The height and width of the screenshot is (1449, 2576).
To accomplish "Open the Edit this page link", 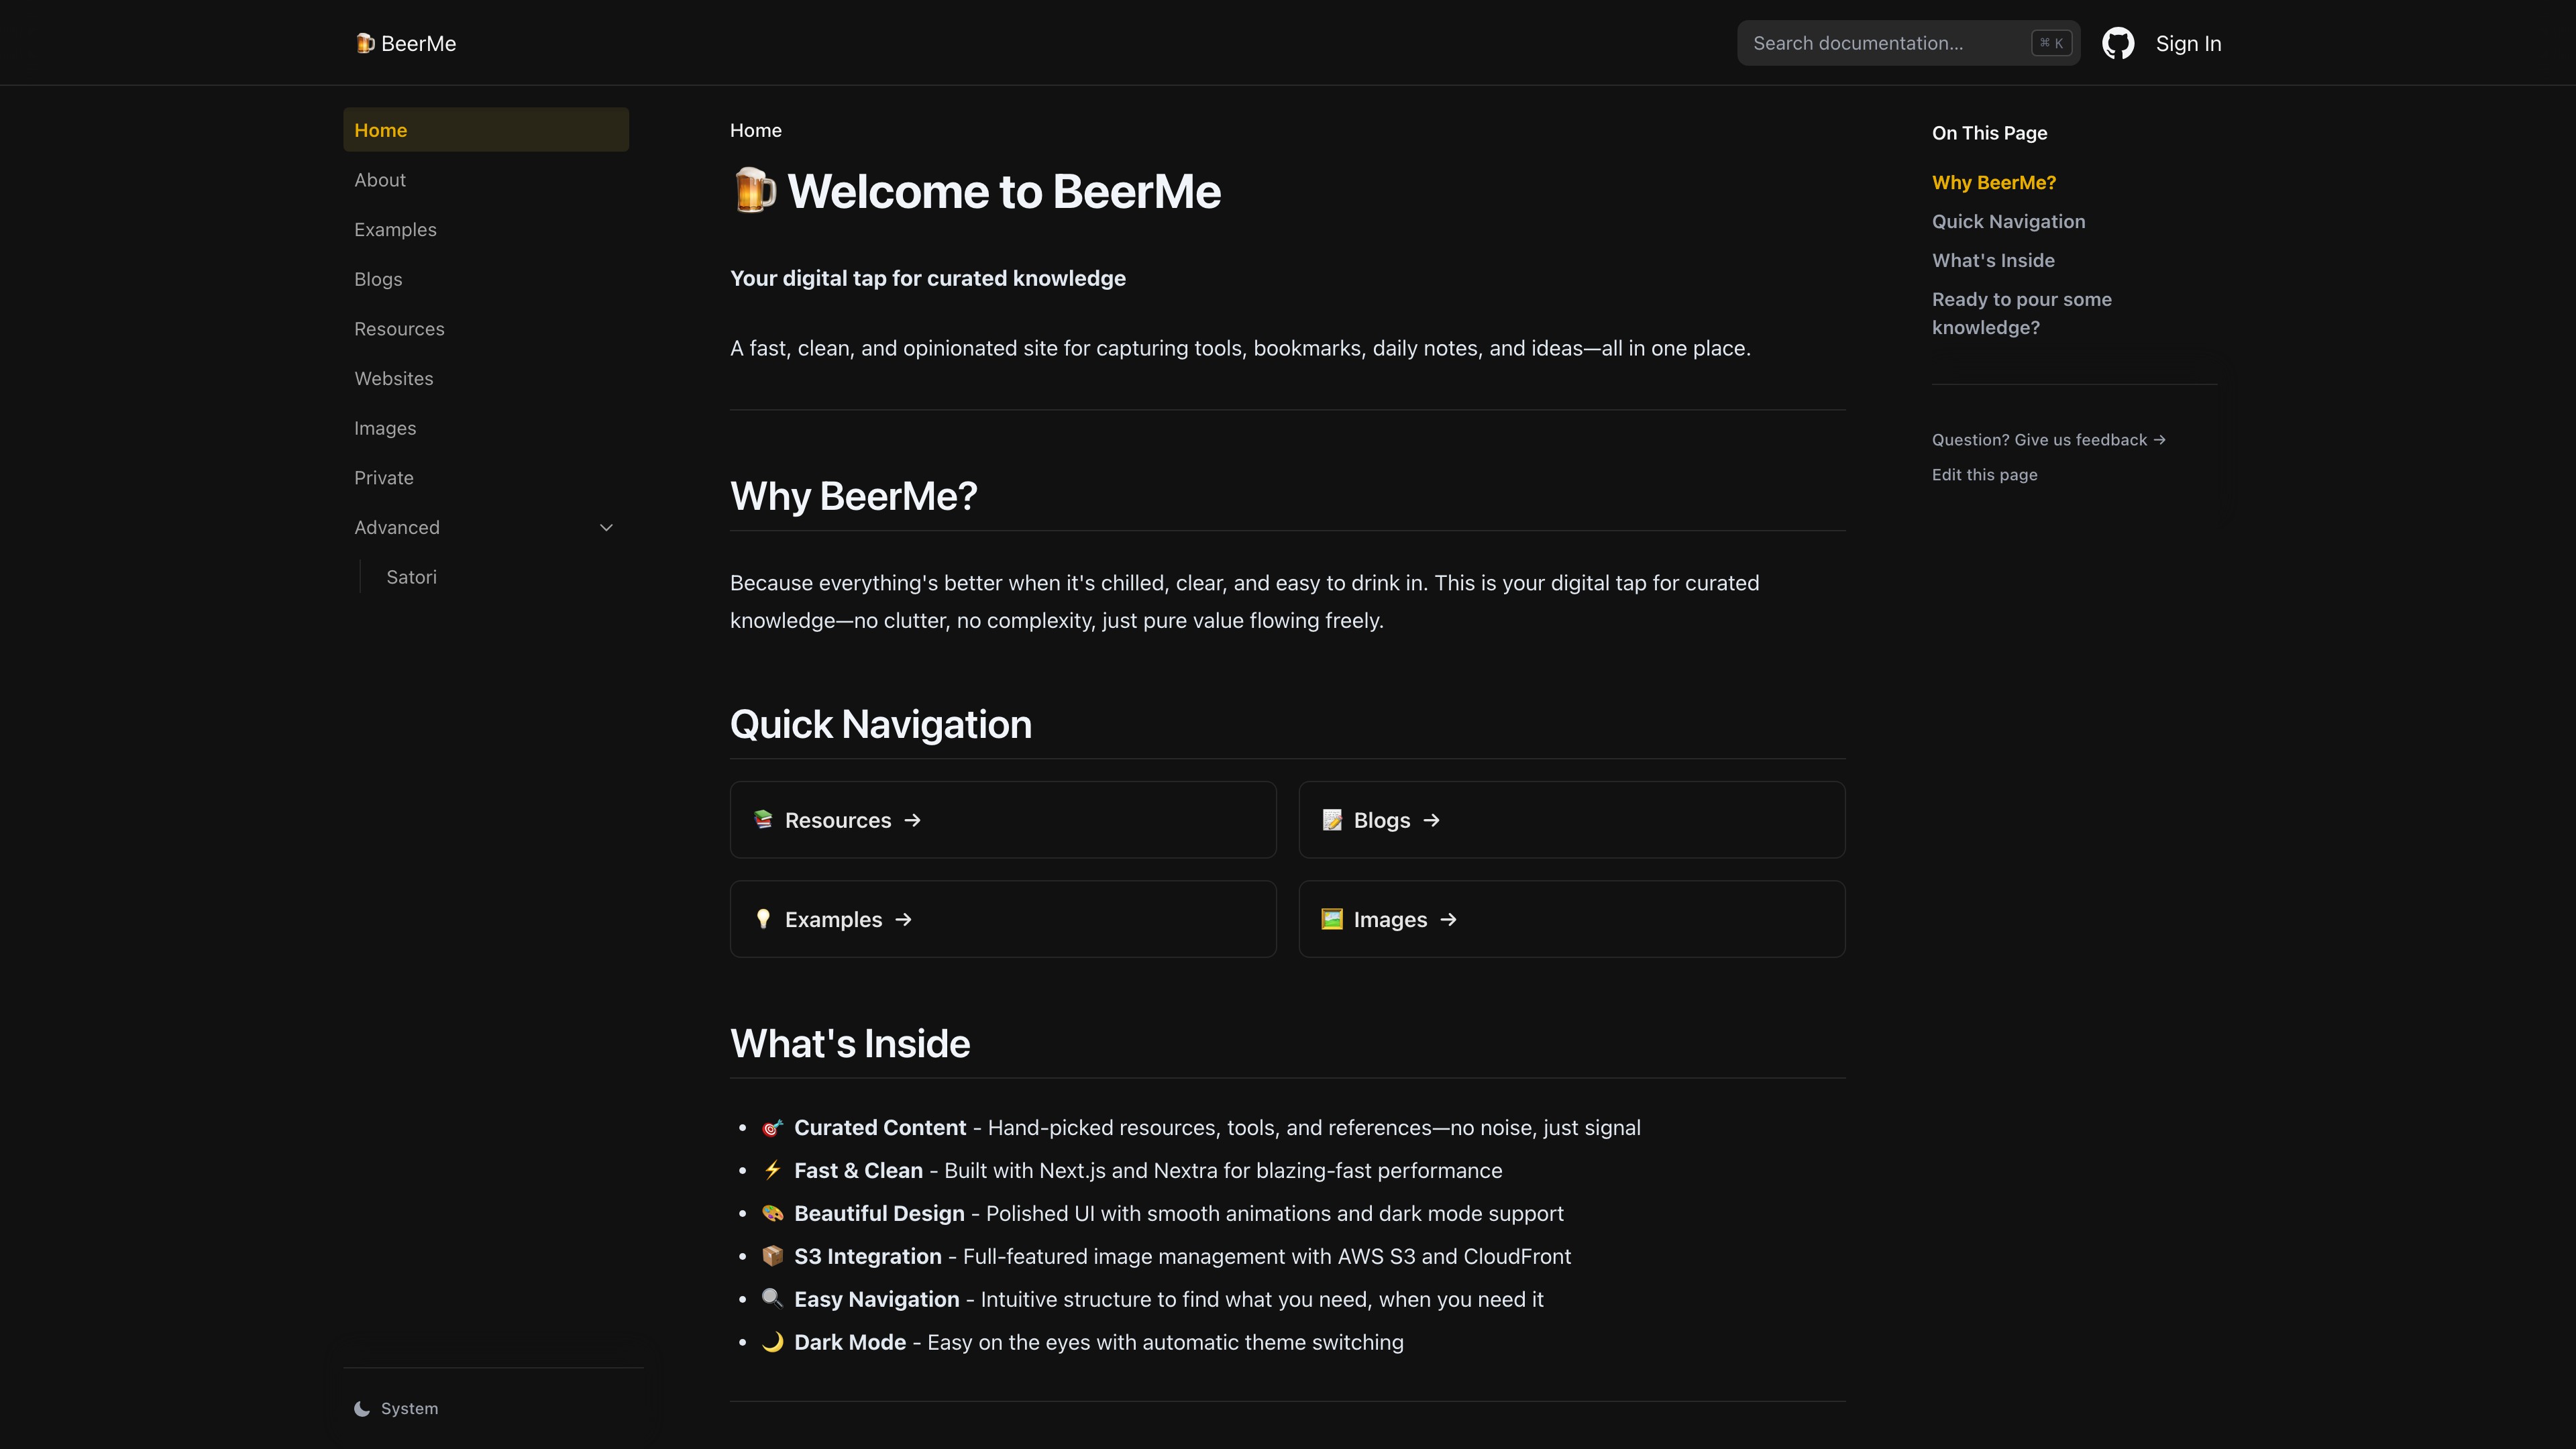I will 1984,475.
